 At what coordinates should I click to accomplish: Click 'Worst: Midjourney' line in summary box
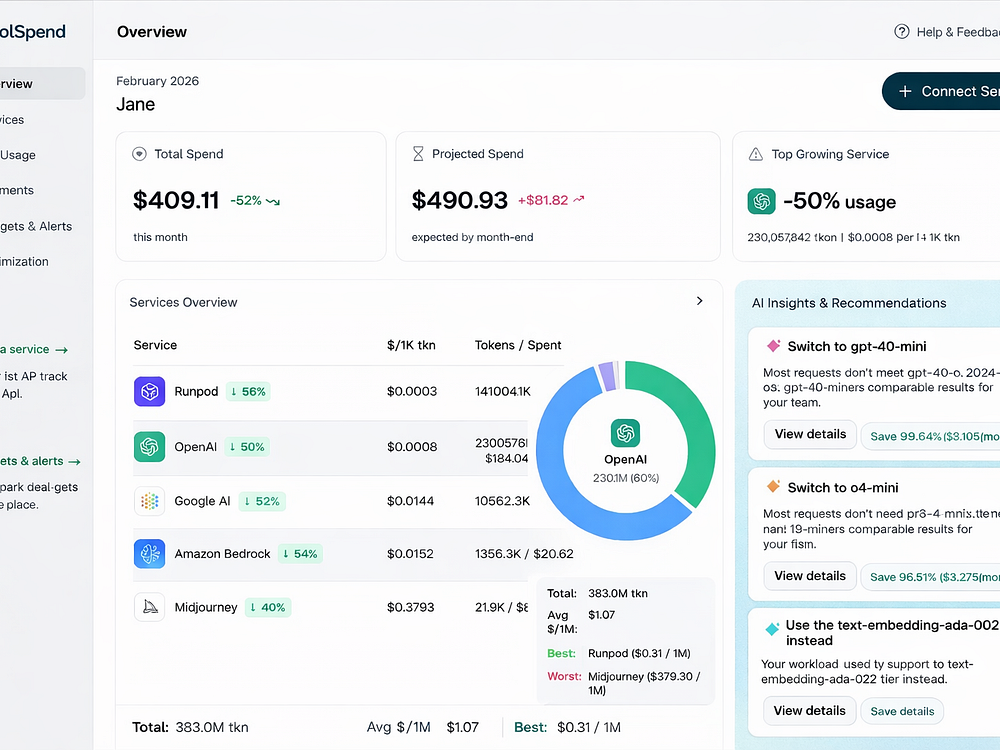624,683
